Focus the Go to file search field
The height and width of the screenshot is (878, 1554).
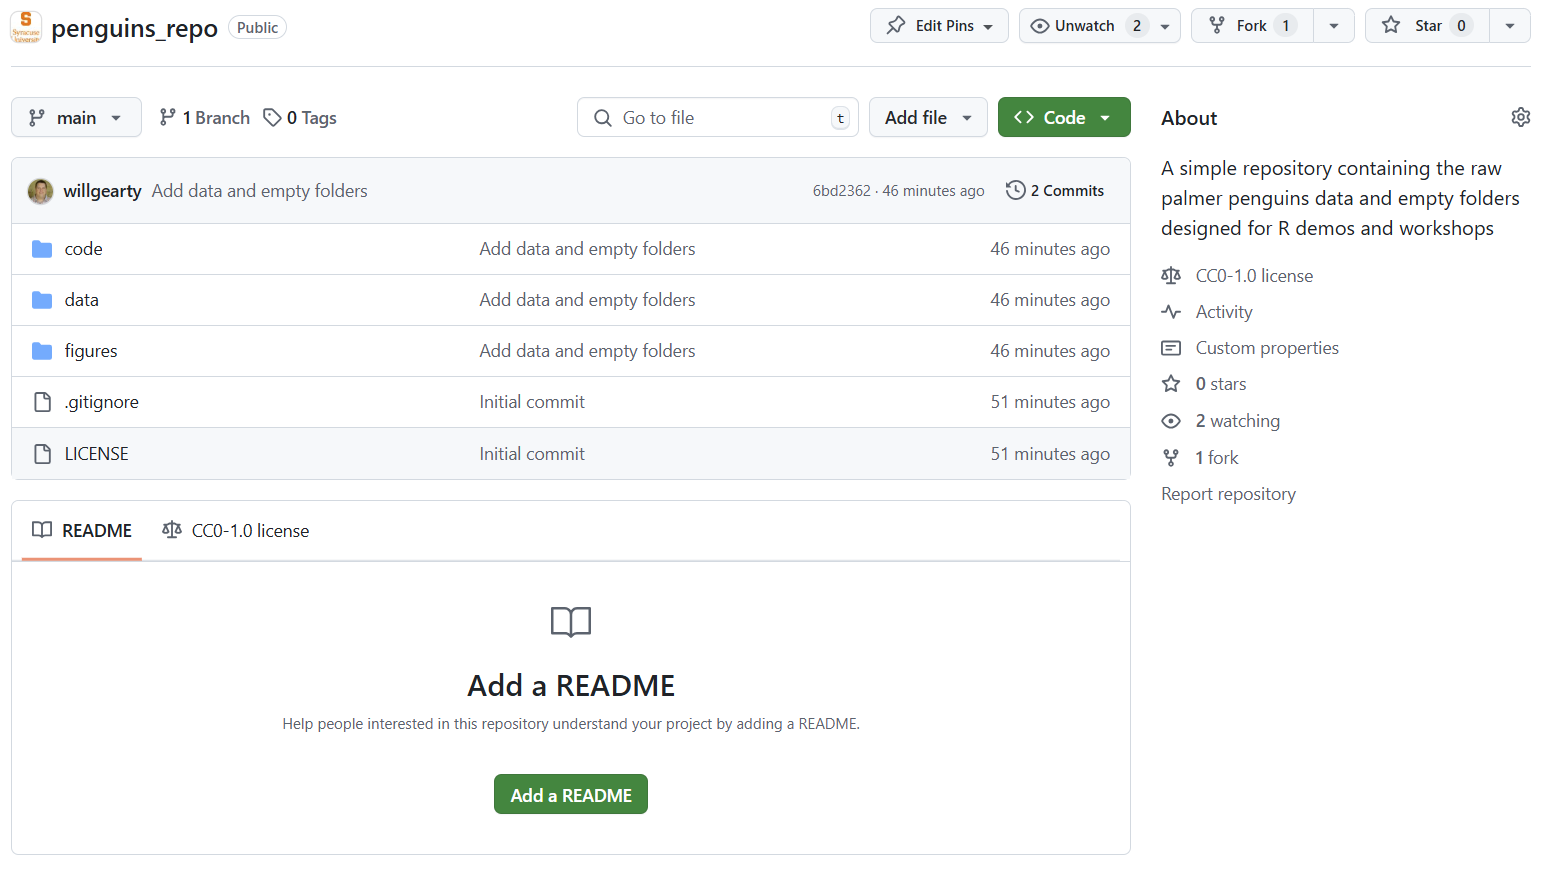[x=718, y=117]
